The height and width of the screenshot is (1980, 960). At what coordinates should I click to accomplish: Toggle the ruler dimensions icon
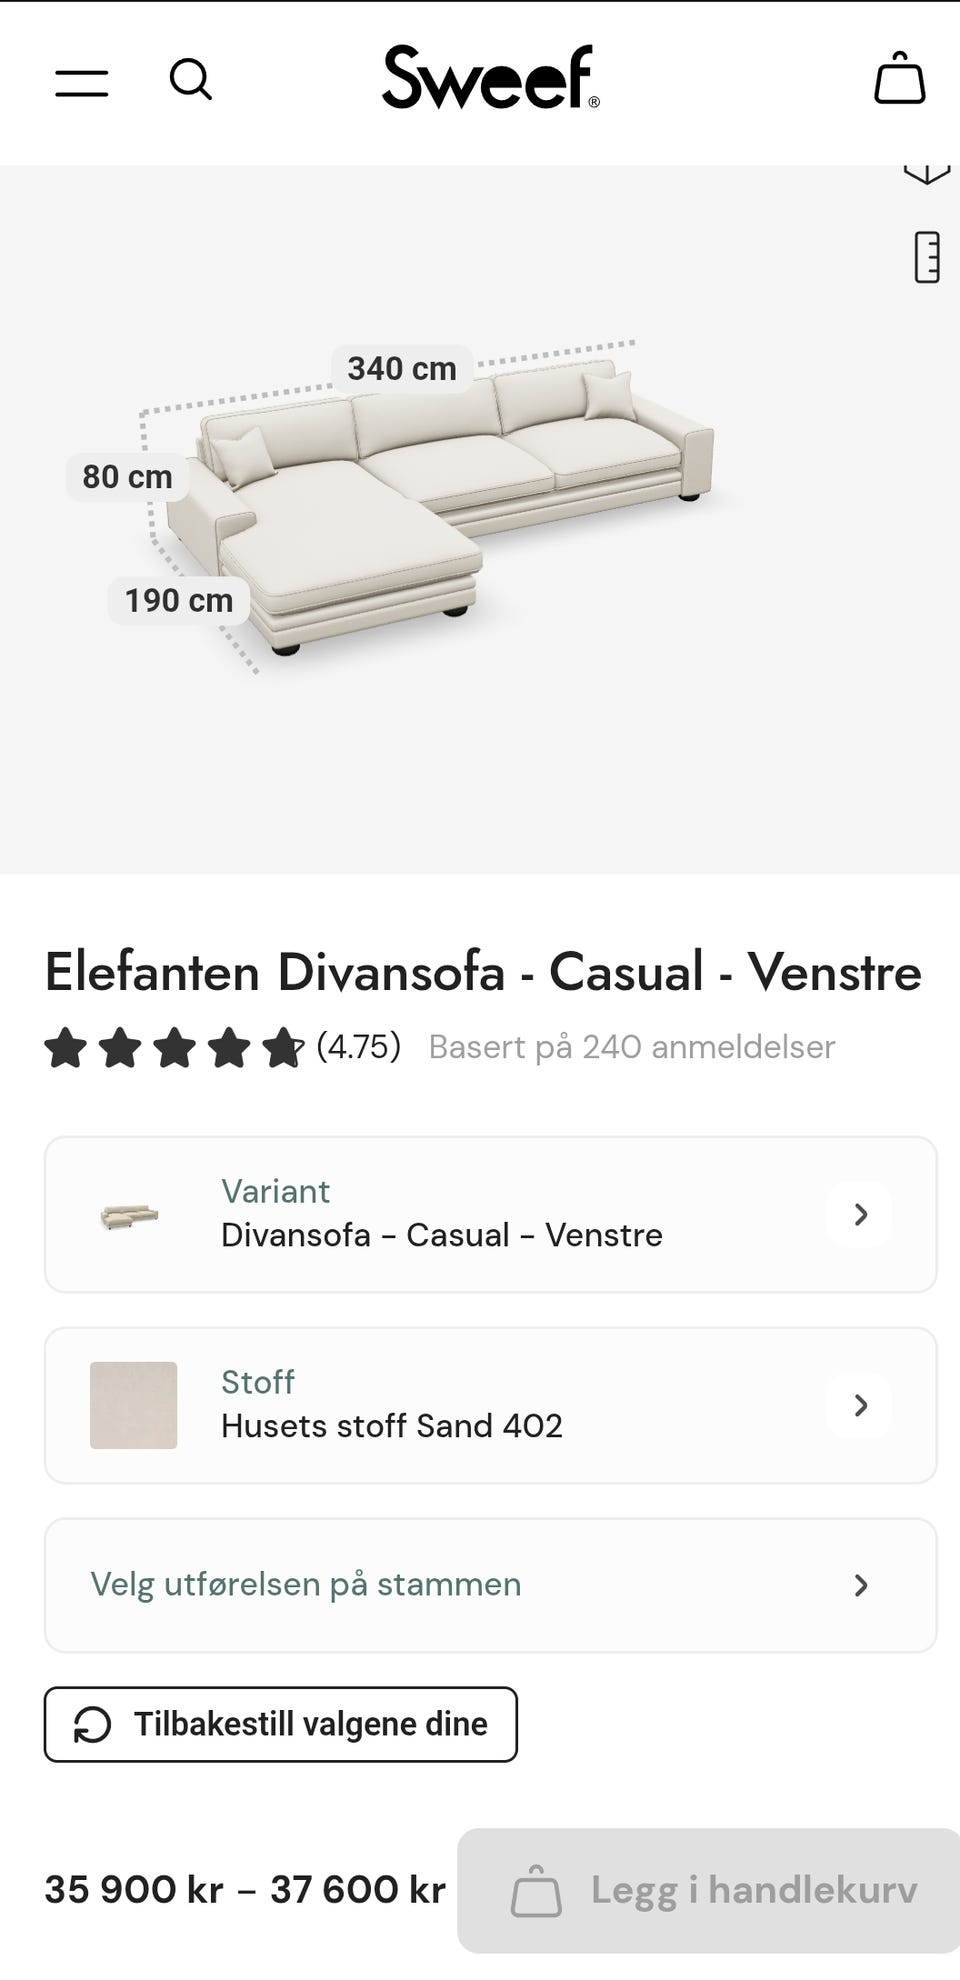tap(927, 257)
